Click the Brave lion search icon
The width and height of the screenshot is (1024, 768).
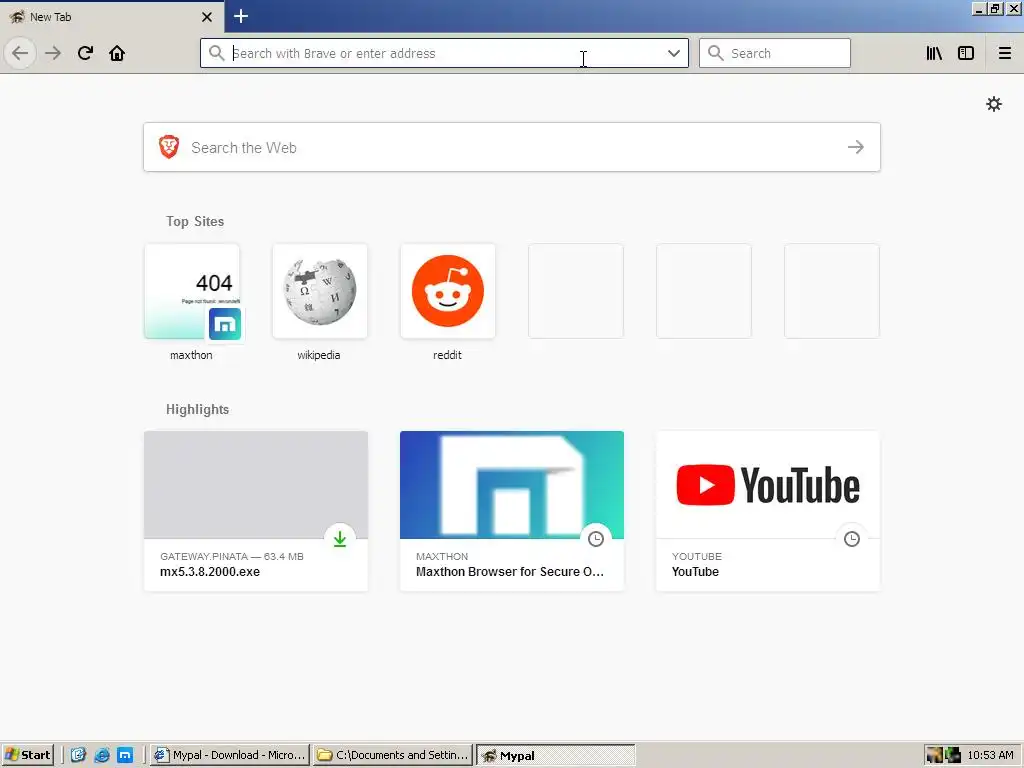point(169,147)
